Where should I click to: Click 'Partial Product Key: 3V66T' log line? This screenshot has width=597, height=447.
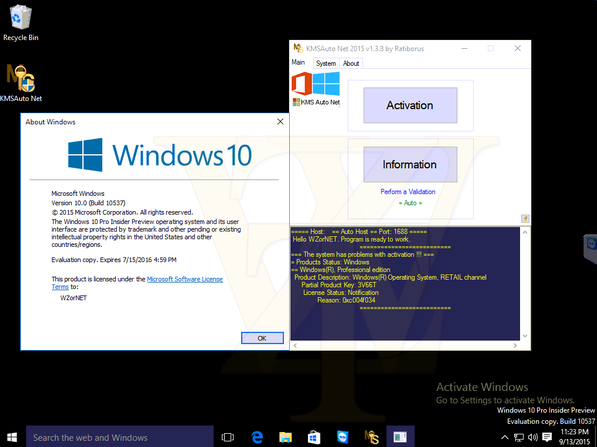(339, 285)
